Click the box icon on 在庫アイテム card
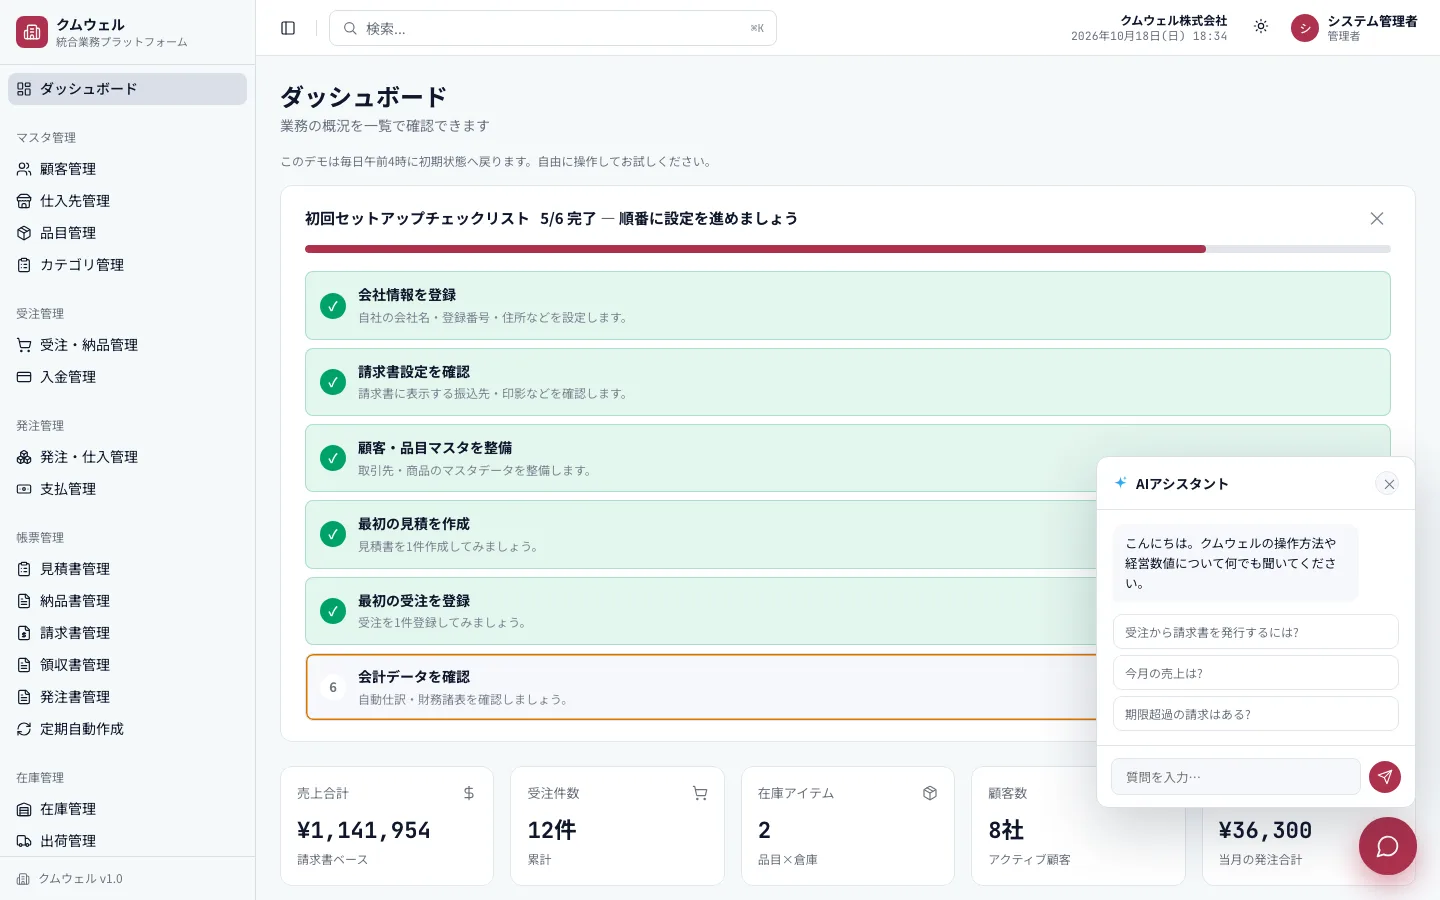1440x900 pixels. [930, 793]
